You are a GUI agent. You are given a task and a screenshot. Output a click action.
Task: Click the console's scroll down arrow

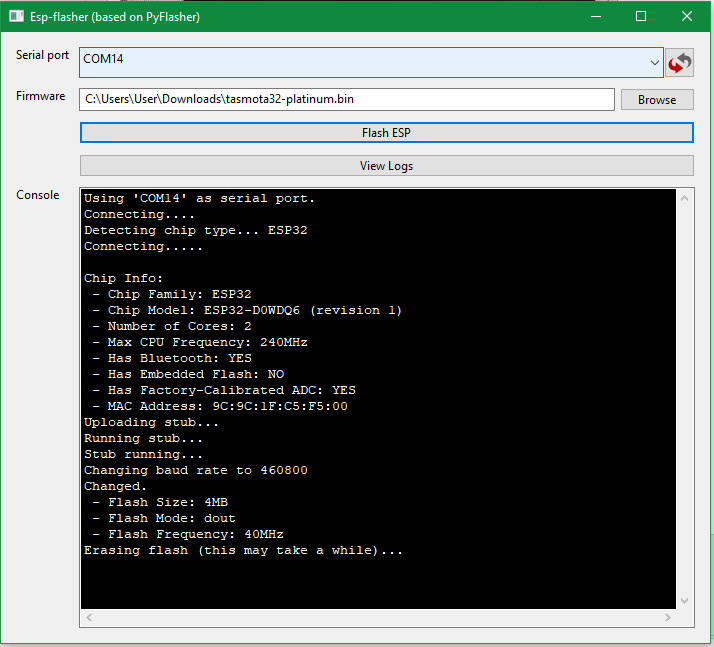pos(685,600)
